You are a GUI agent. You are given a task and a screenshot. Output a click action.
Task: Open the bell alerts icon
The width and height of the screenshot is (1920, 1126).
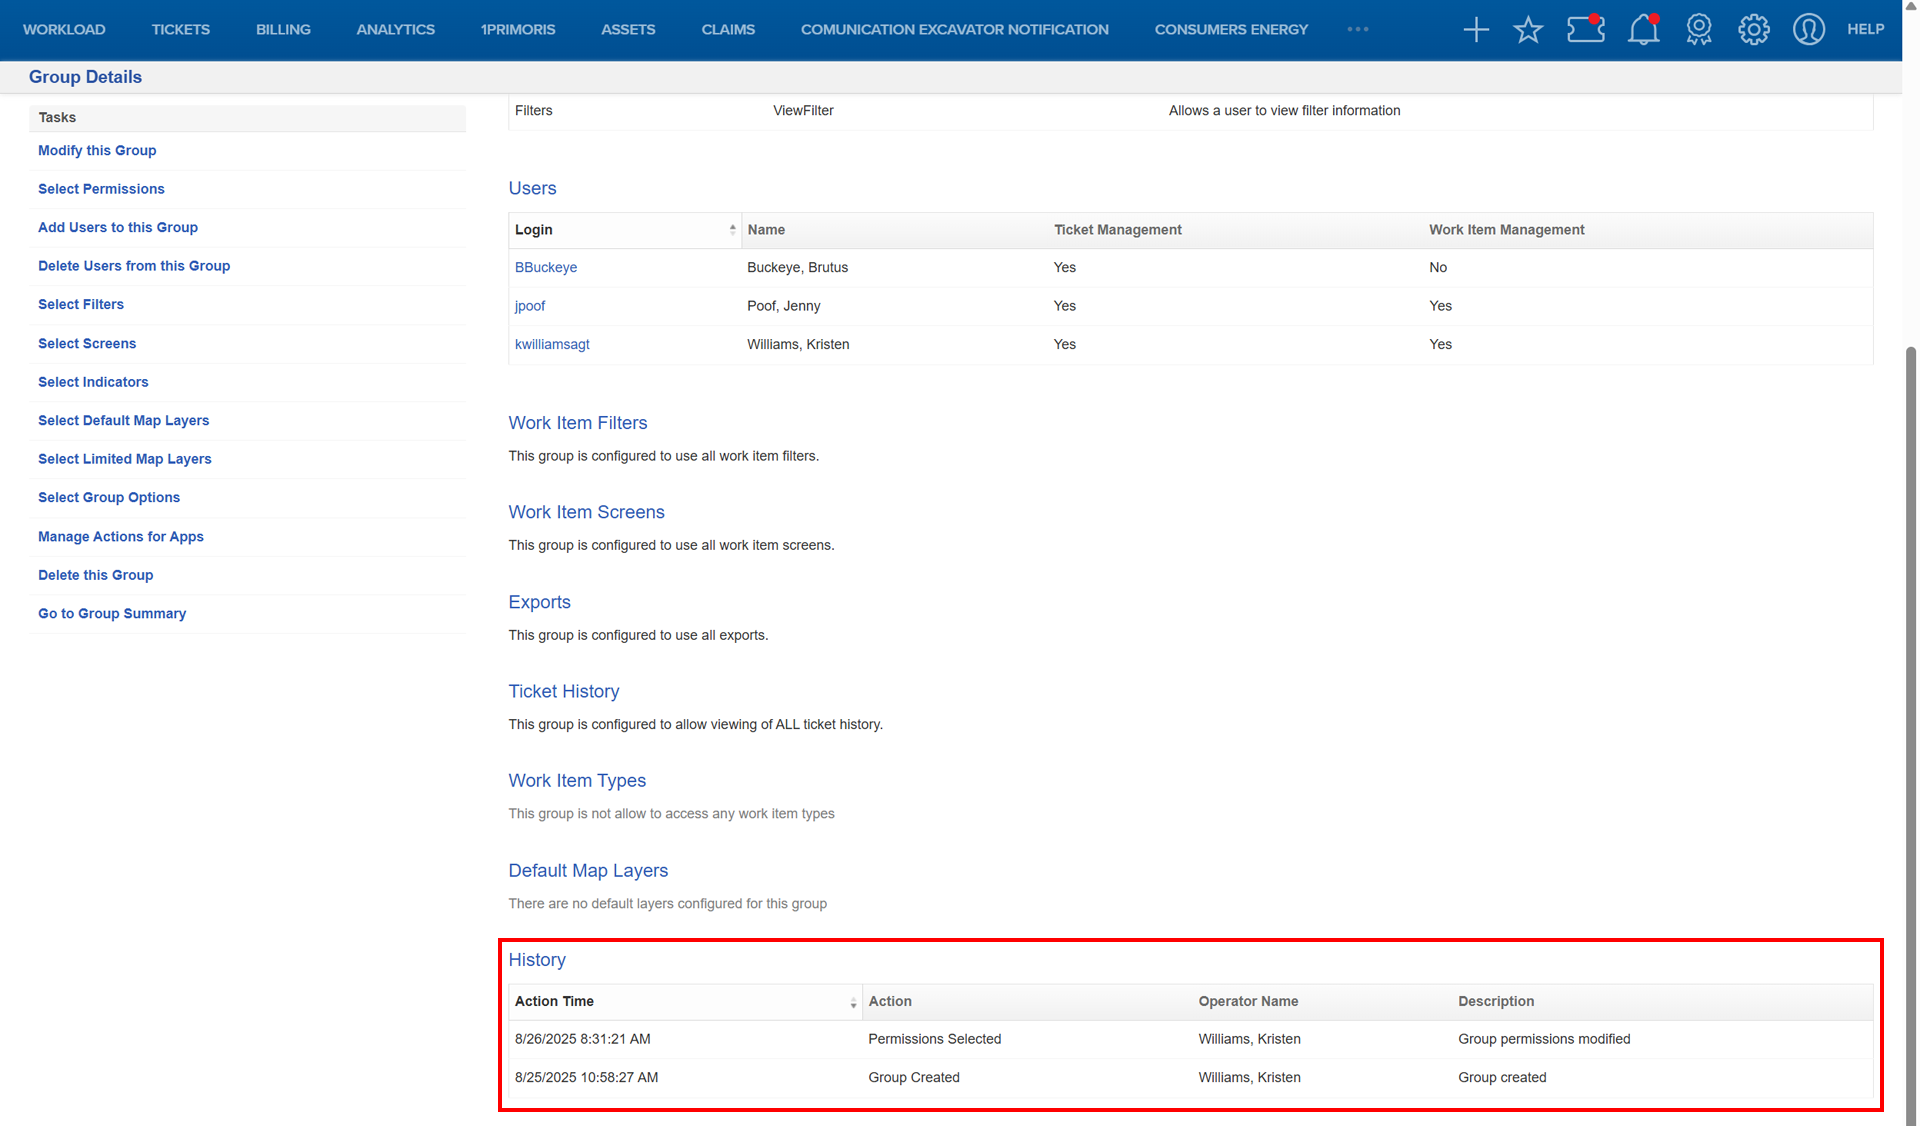coord(1643,30)
